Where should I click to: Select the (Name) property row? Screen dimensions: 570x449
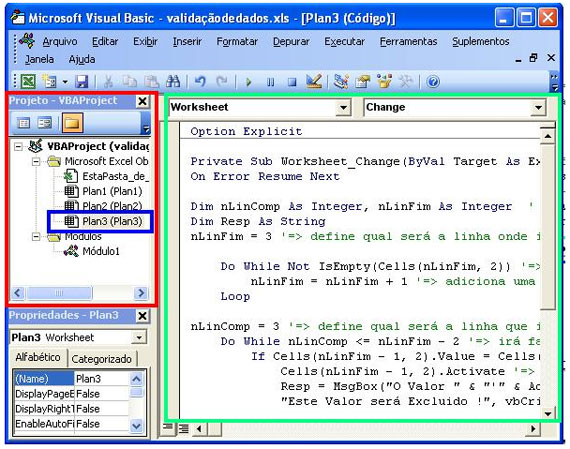[71, 379]
